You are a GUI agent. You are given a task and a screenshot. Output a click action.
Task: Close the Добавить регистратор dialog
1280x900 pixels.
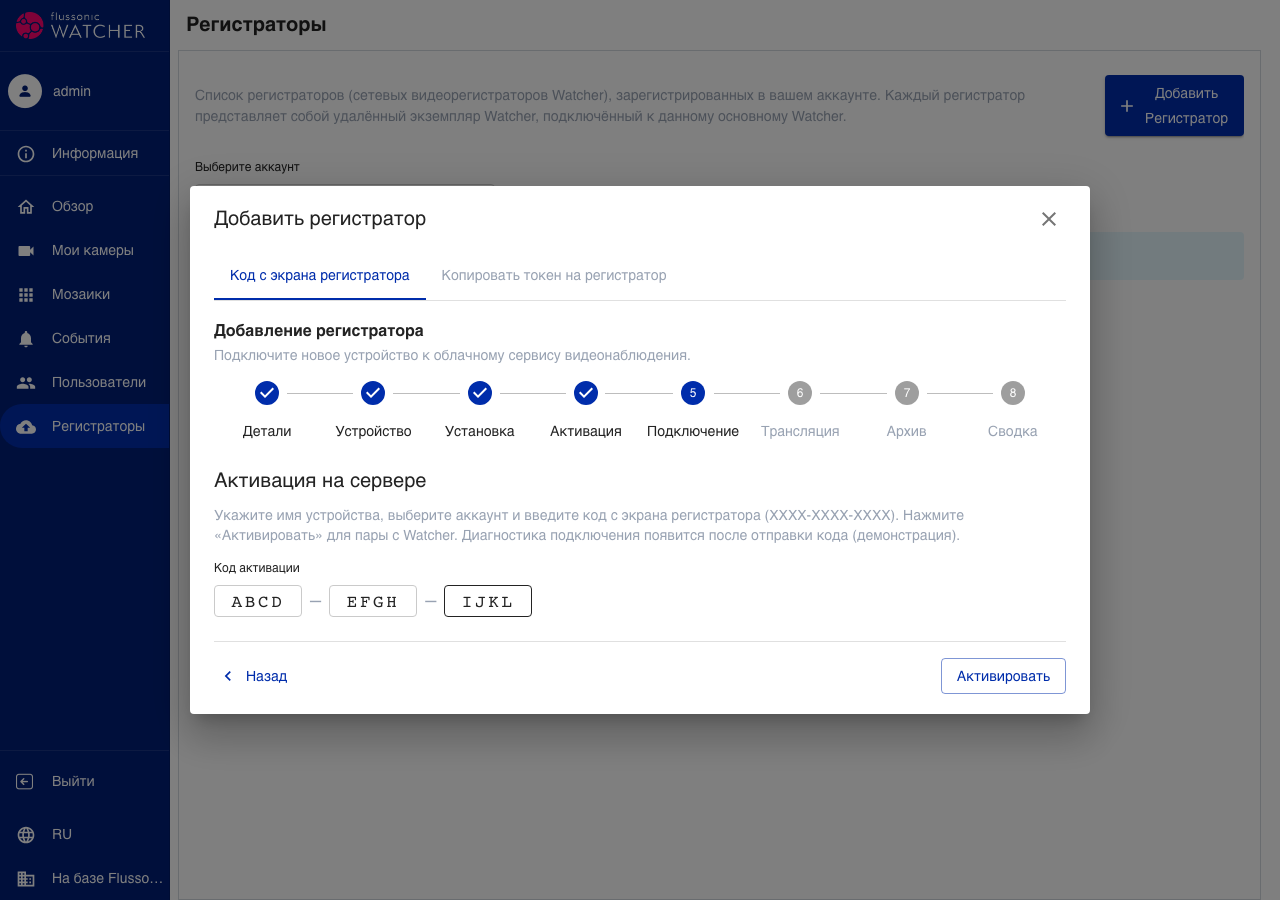(1049, 219)
